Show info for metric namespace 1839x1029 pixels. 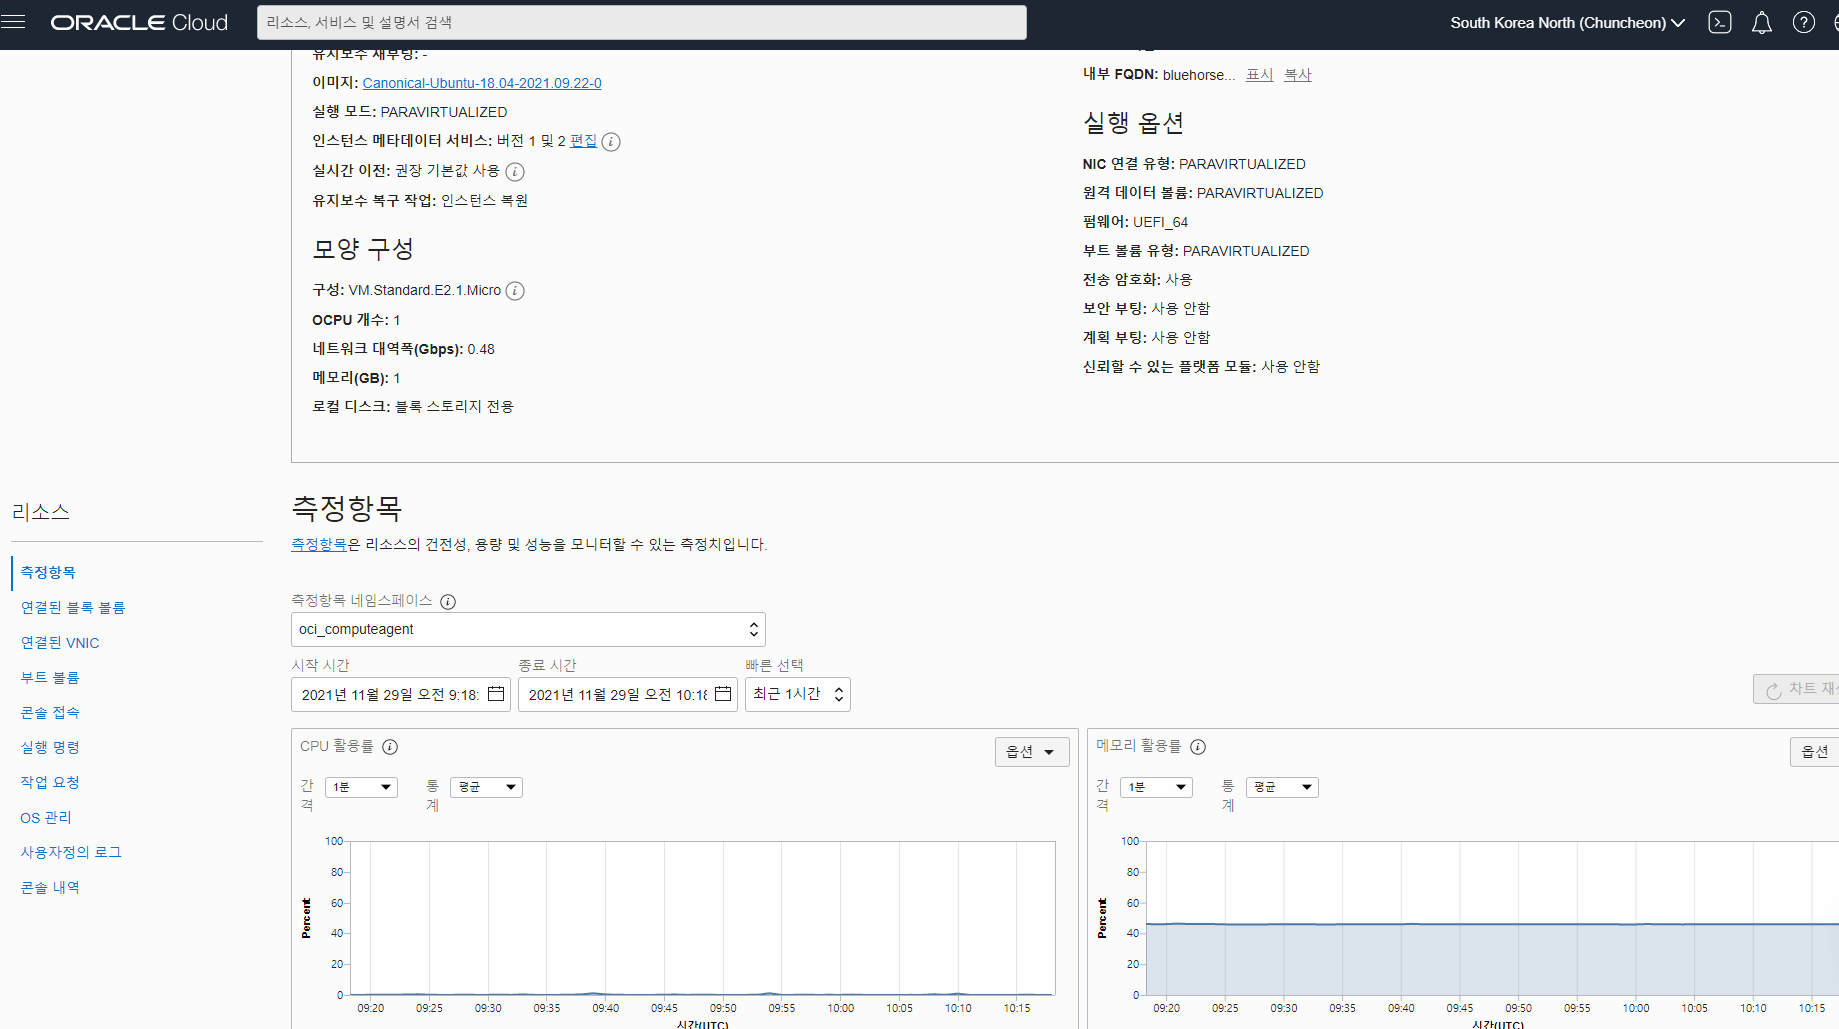click(448, 602)
